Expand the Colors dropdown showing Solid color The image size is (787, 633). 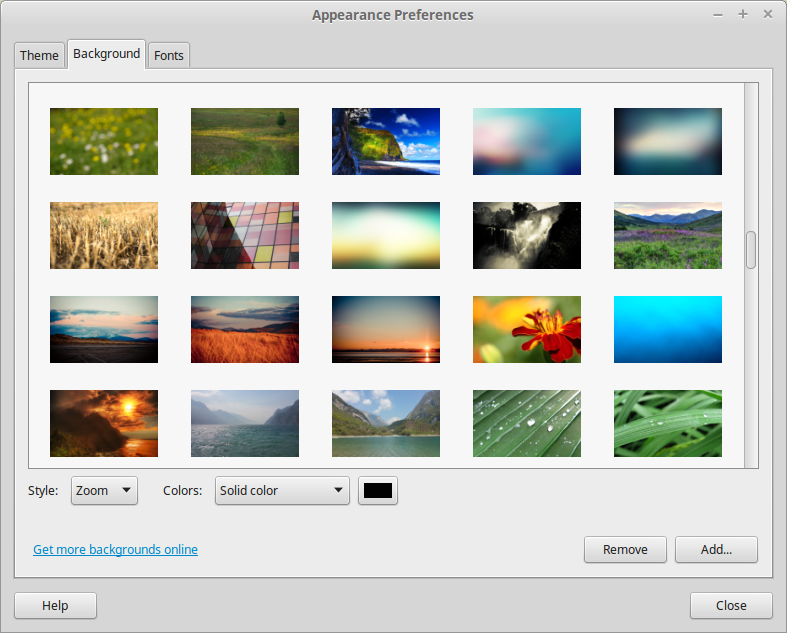(x=282, y=490)
